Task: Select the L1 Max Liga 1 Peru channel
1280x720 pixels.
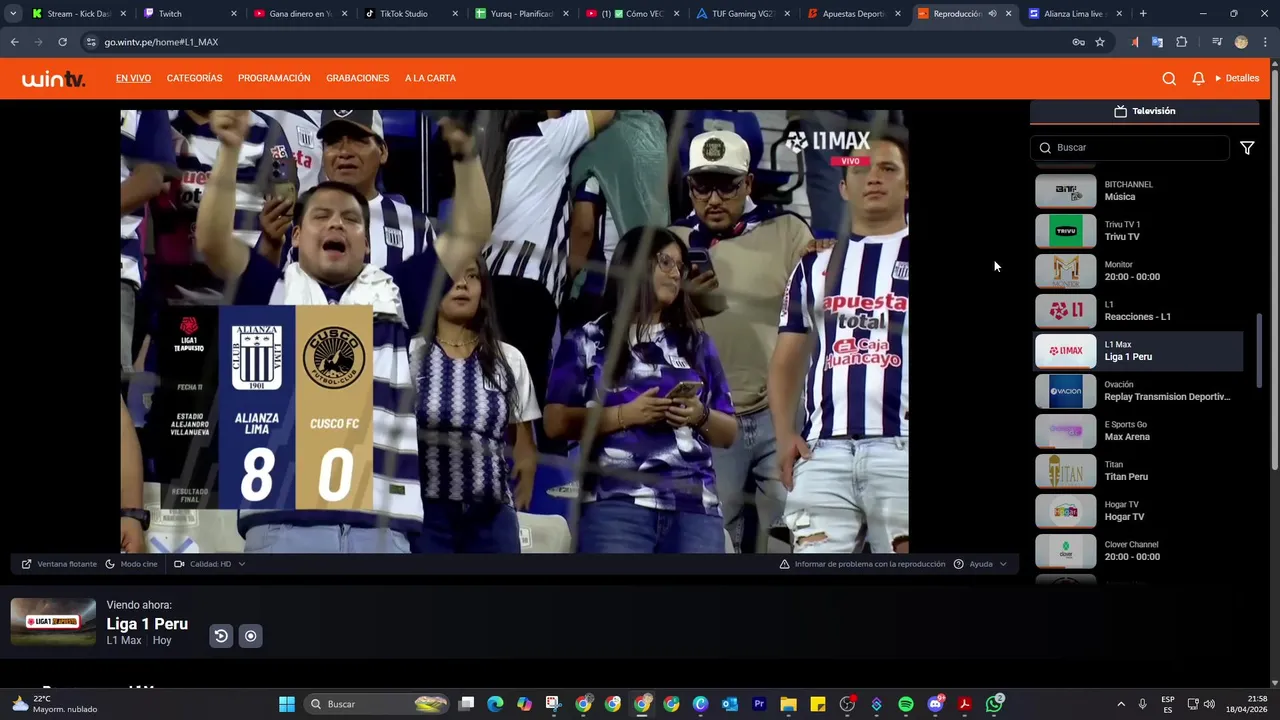Action: pyautogui.click(x=1138, y=351)
